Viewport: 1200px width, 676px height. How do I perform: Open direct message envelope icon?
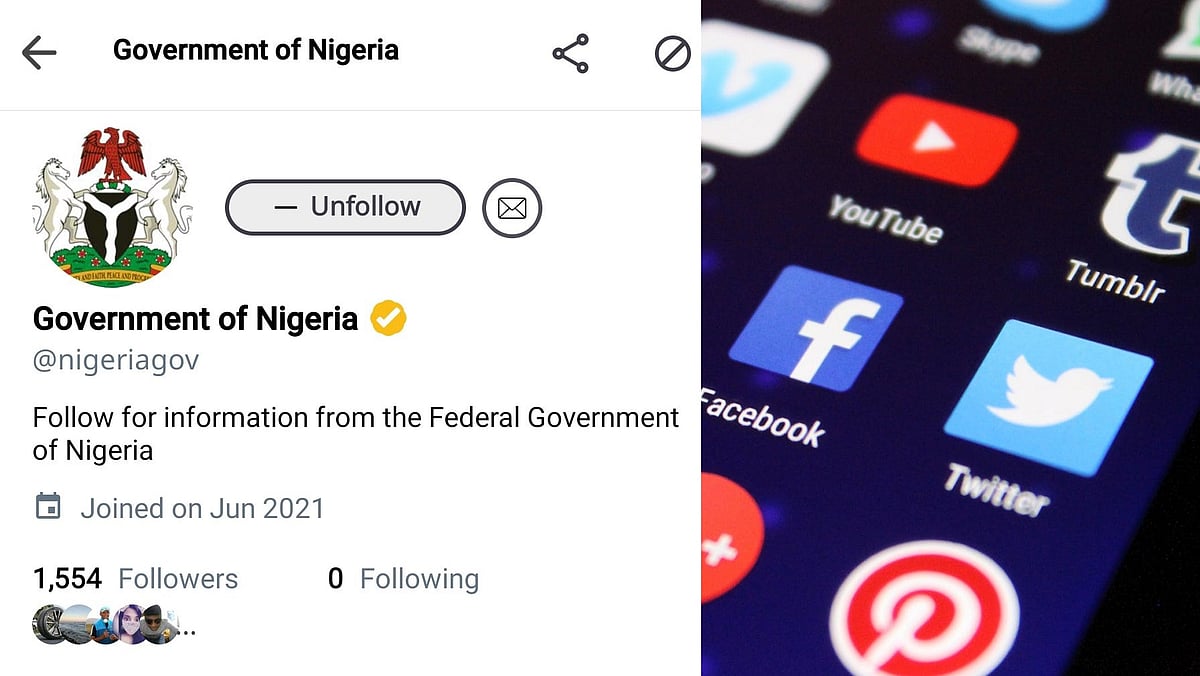[x=512, y=208]
